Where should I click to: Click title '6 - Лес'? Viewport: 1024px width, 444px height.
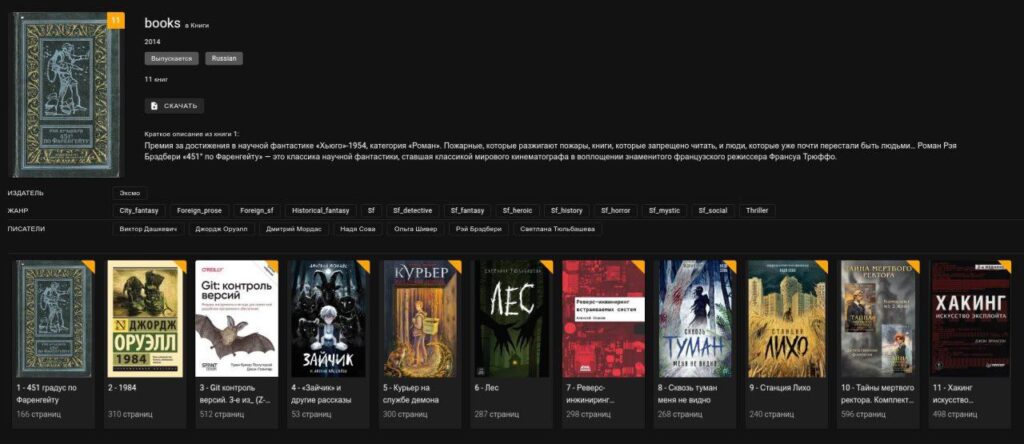(x=487, y=388)
